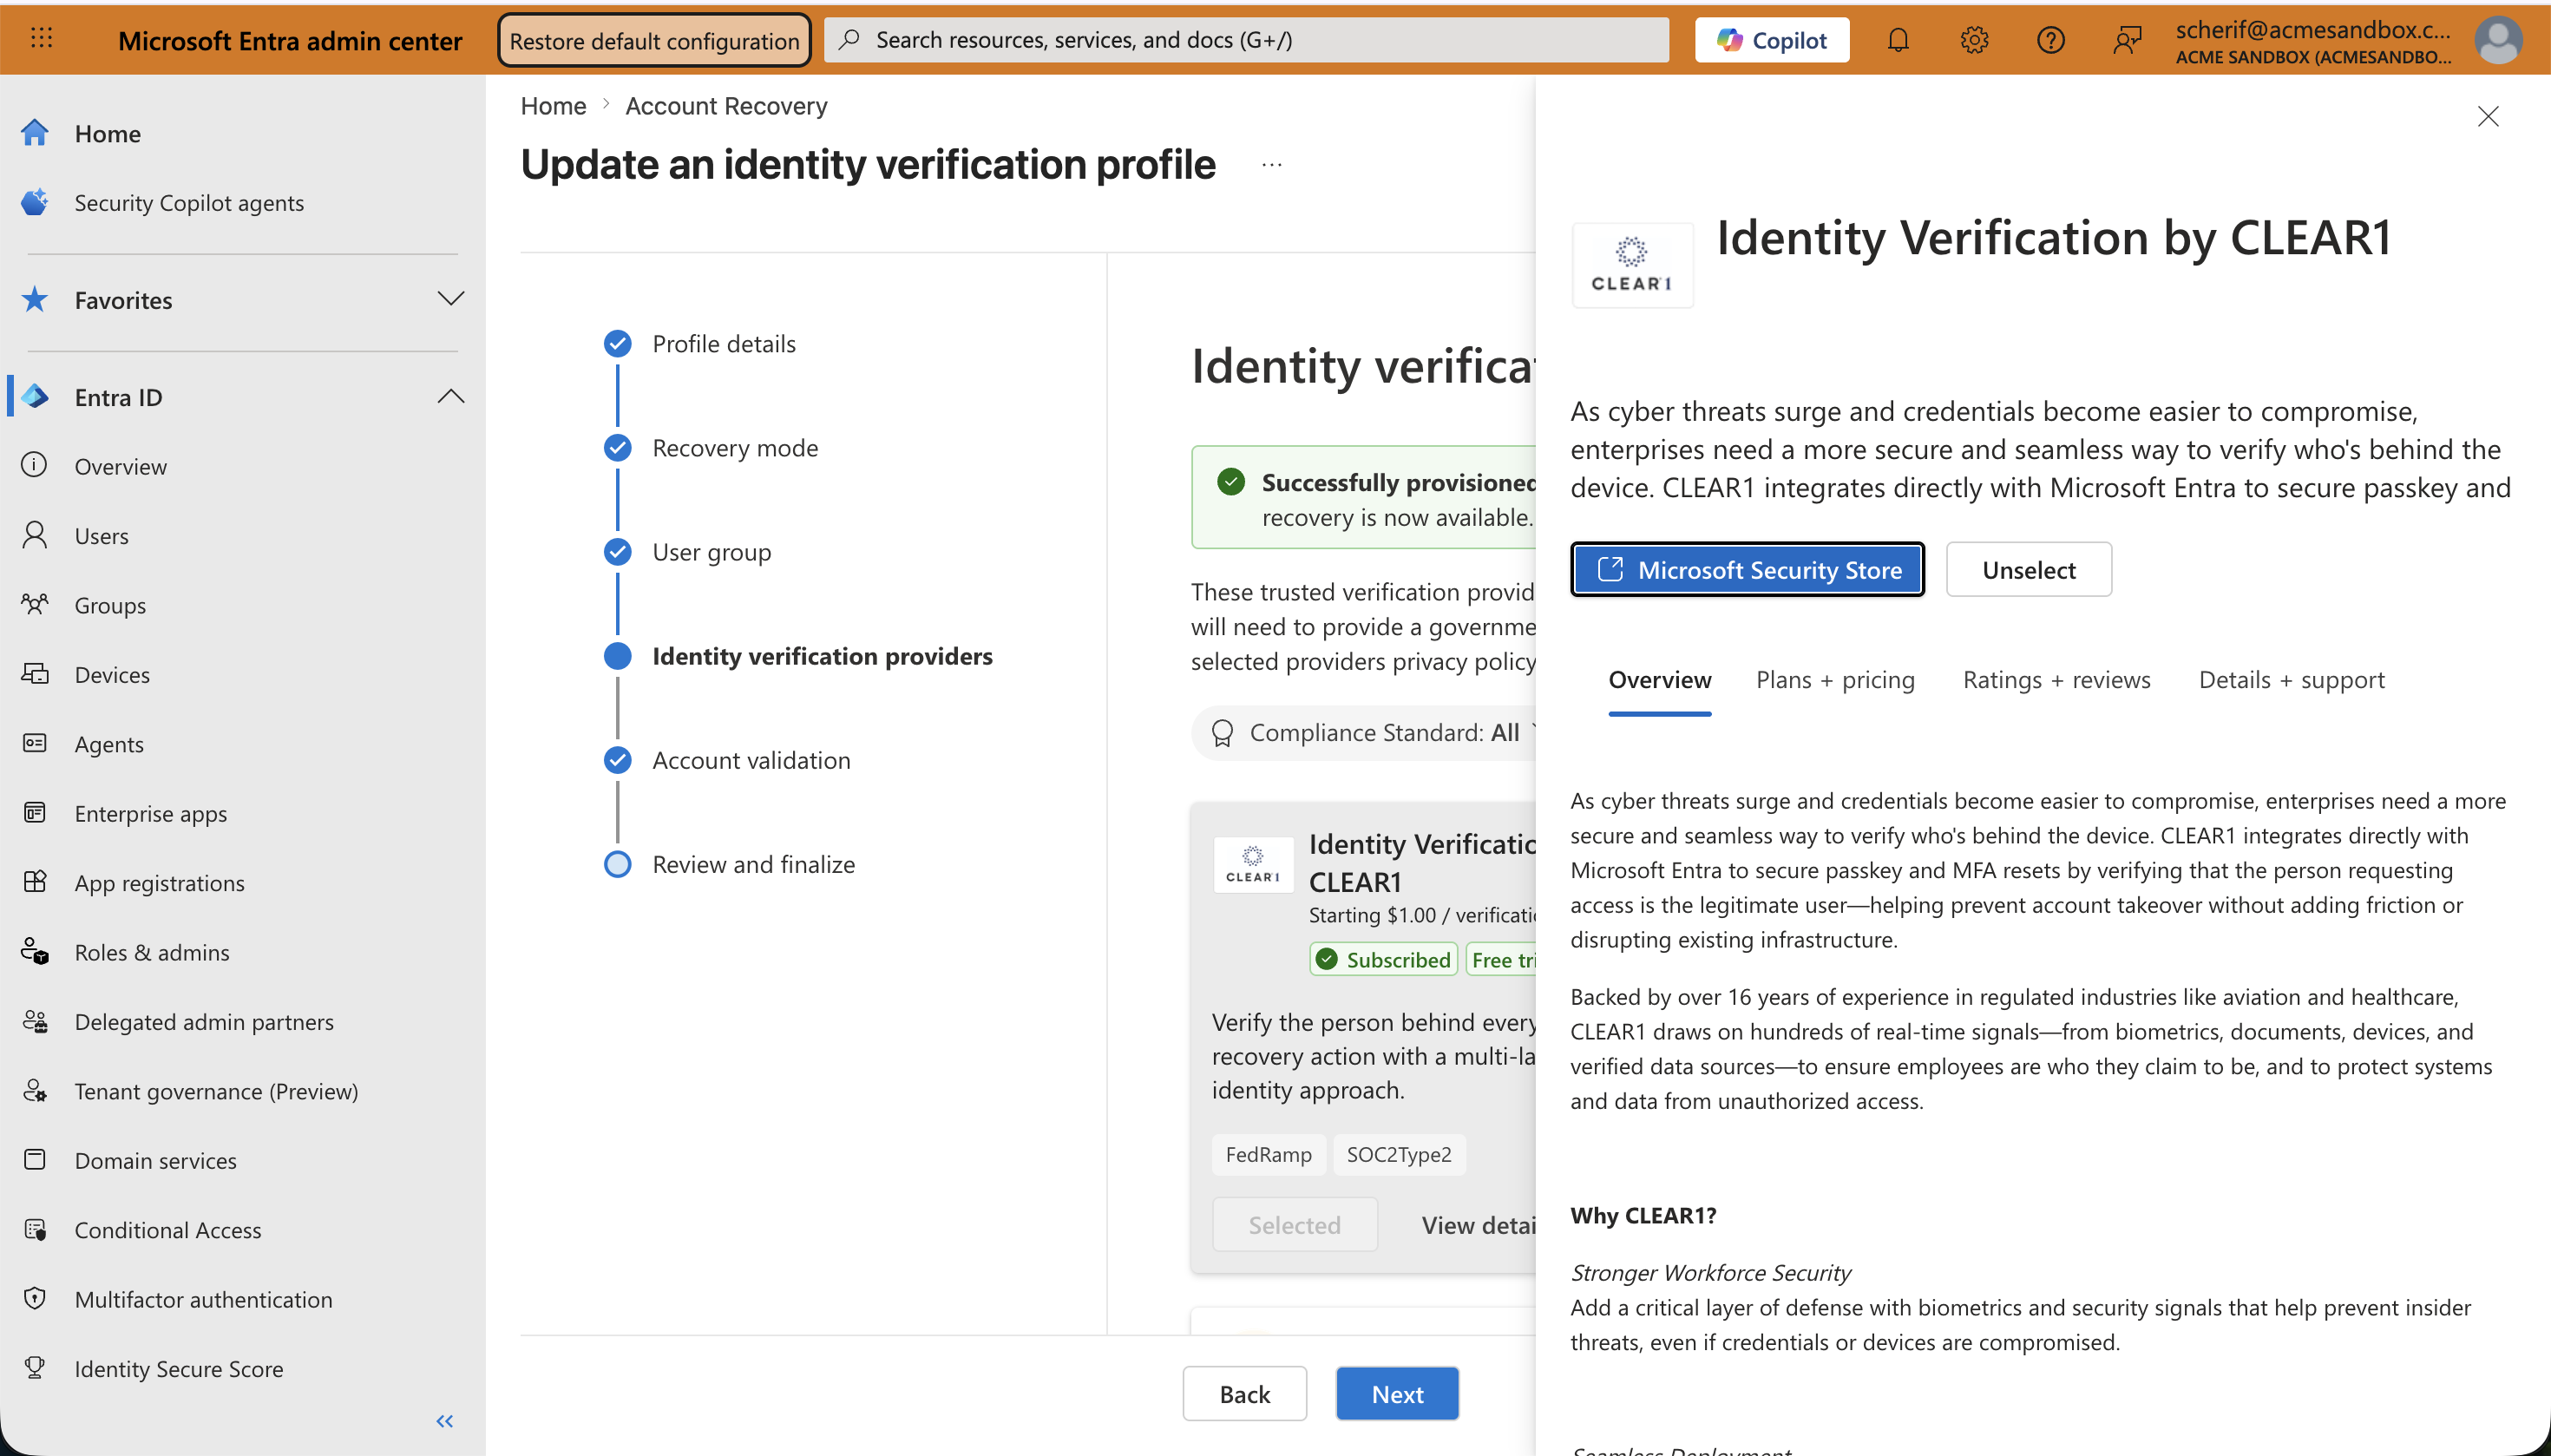Click the Favorites star icon
This screenshot has height=1456, width=2551.
pyautogui.click(x=35, y=299)
